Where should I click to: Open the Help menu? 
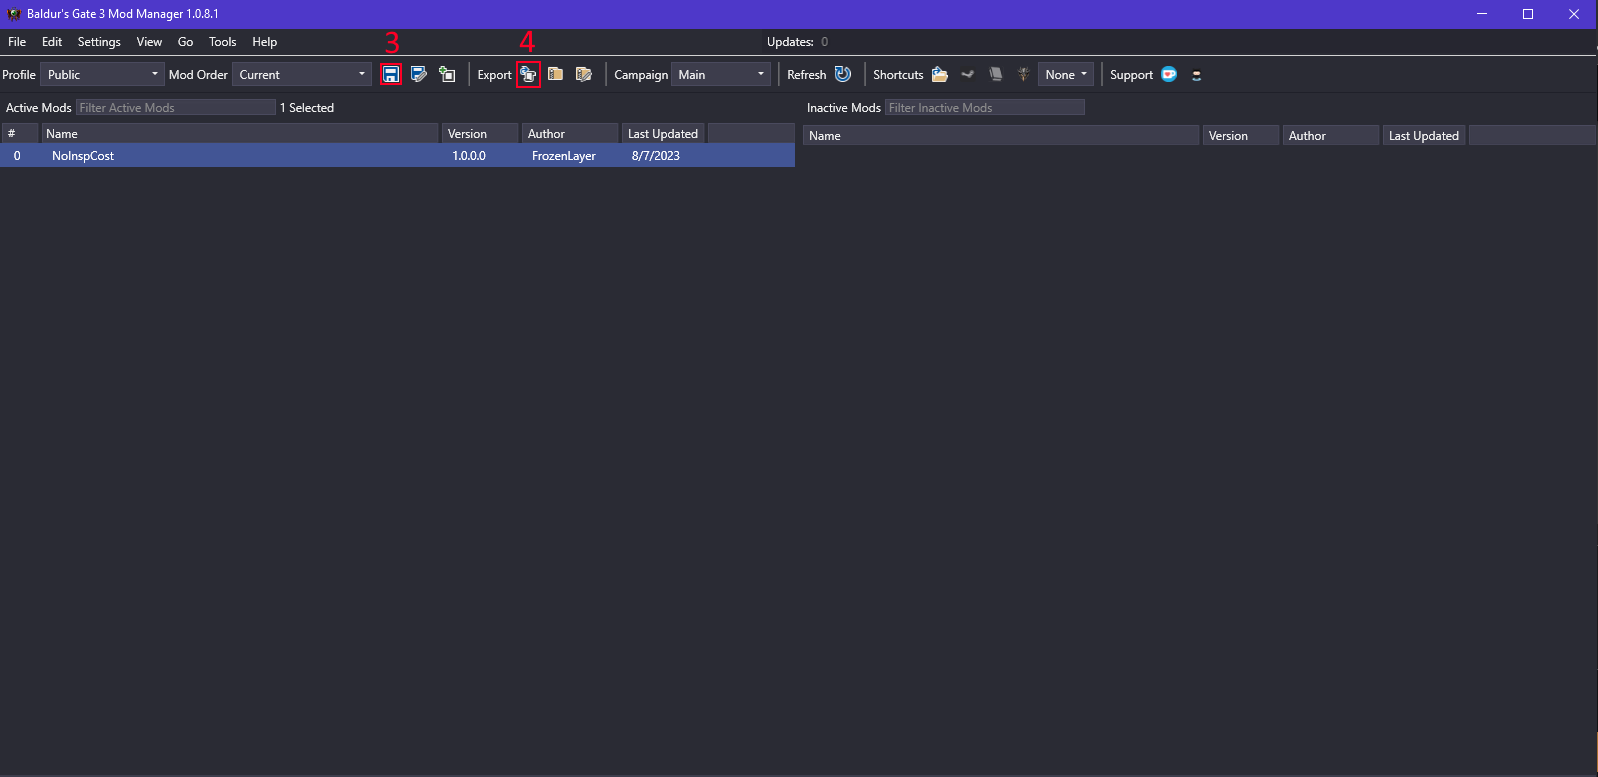coord(264,42)
